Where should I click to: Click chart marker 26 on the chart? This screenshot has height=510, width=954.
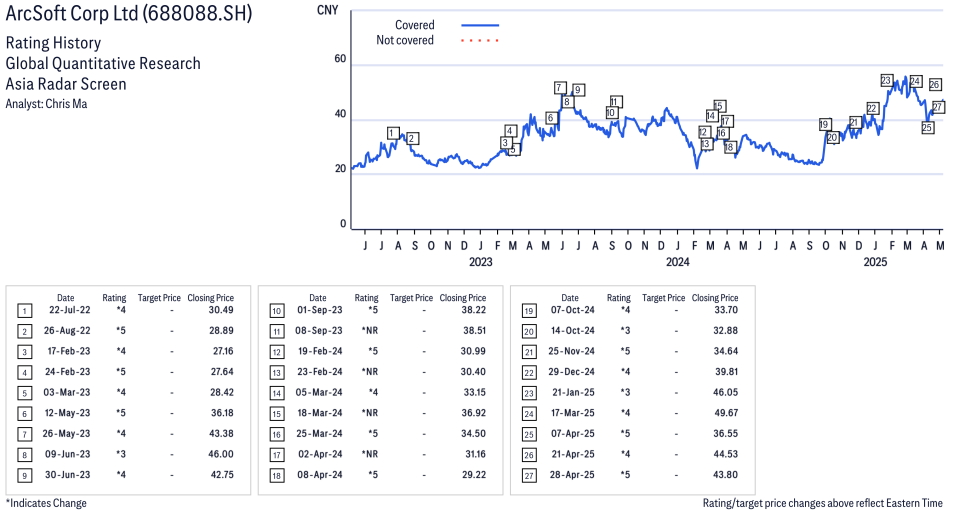coord(935,85)
